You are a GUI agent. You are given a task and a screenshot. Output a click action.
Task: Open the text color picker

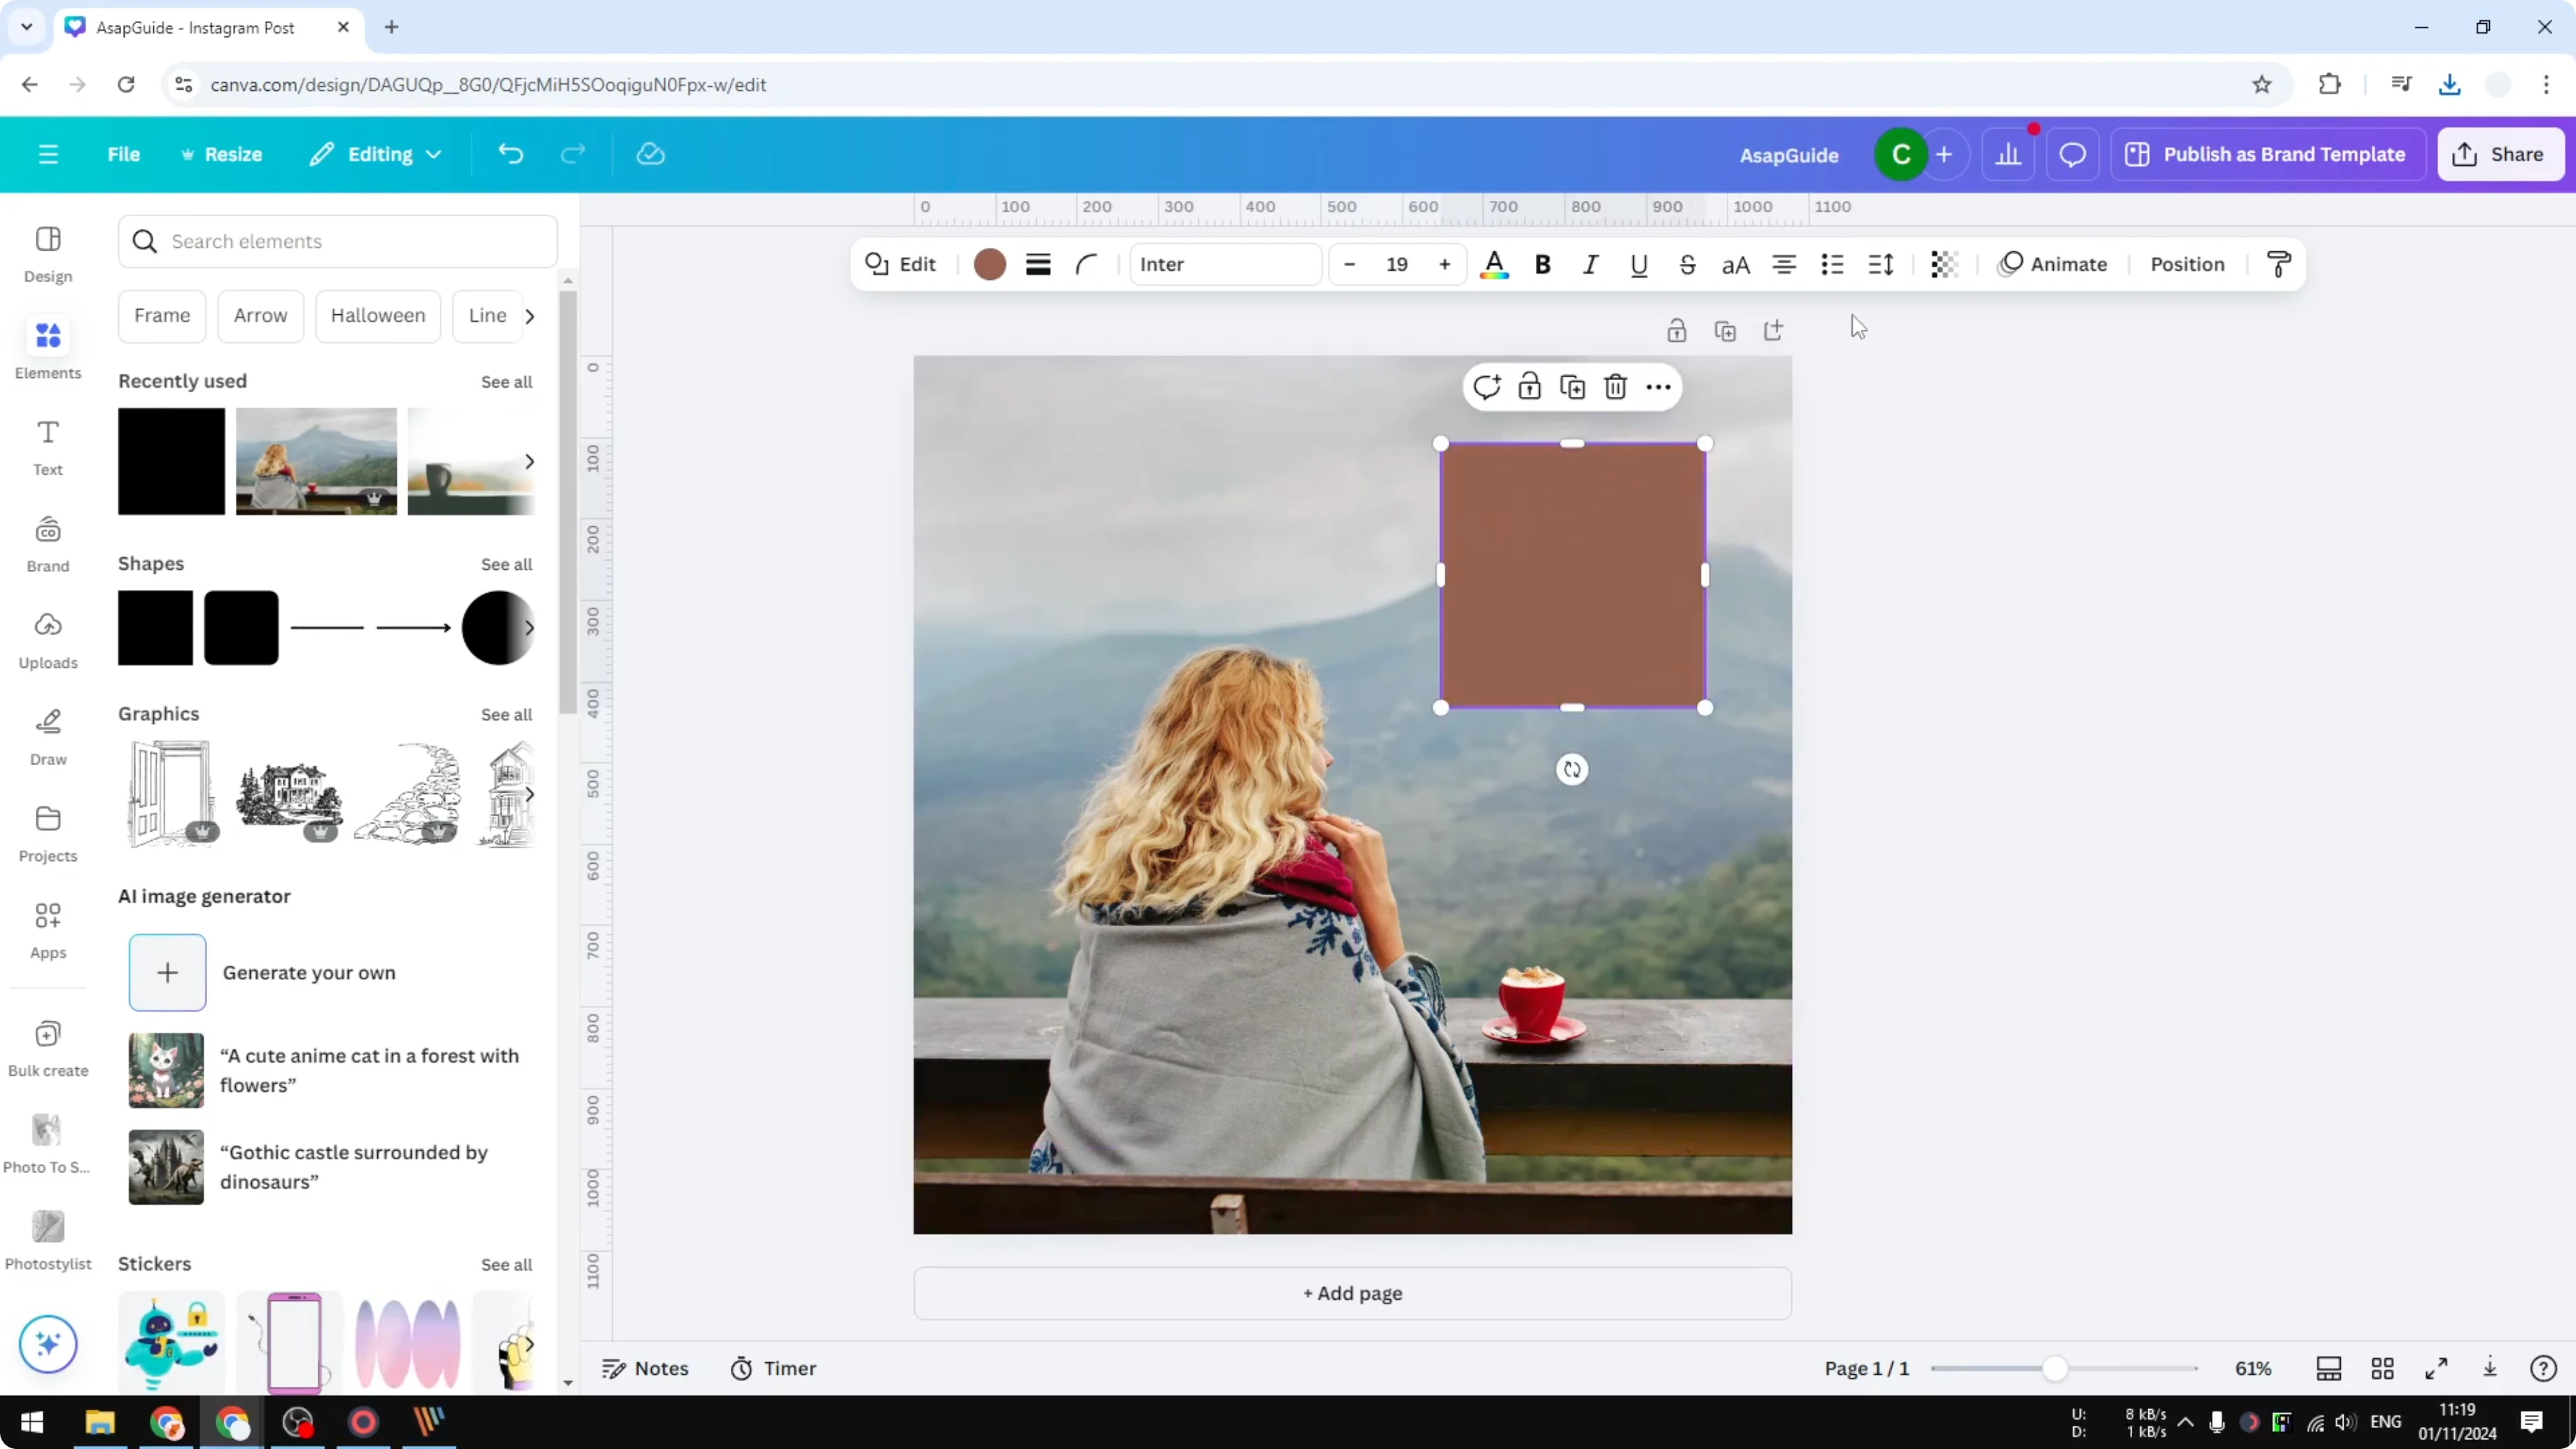pos(1494,264)
